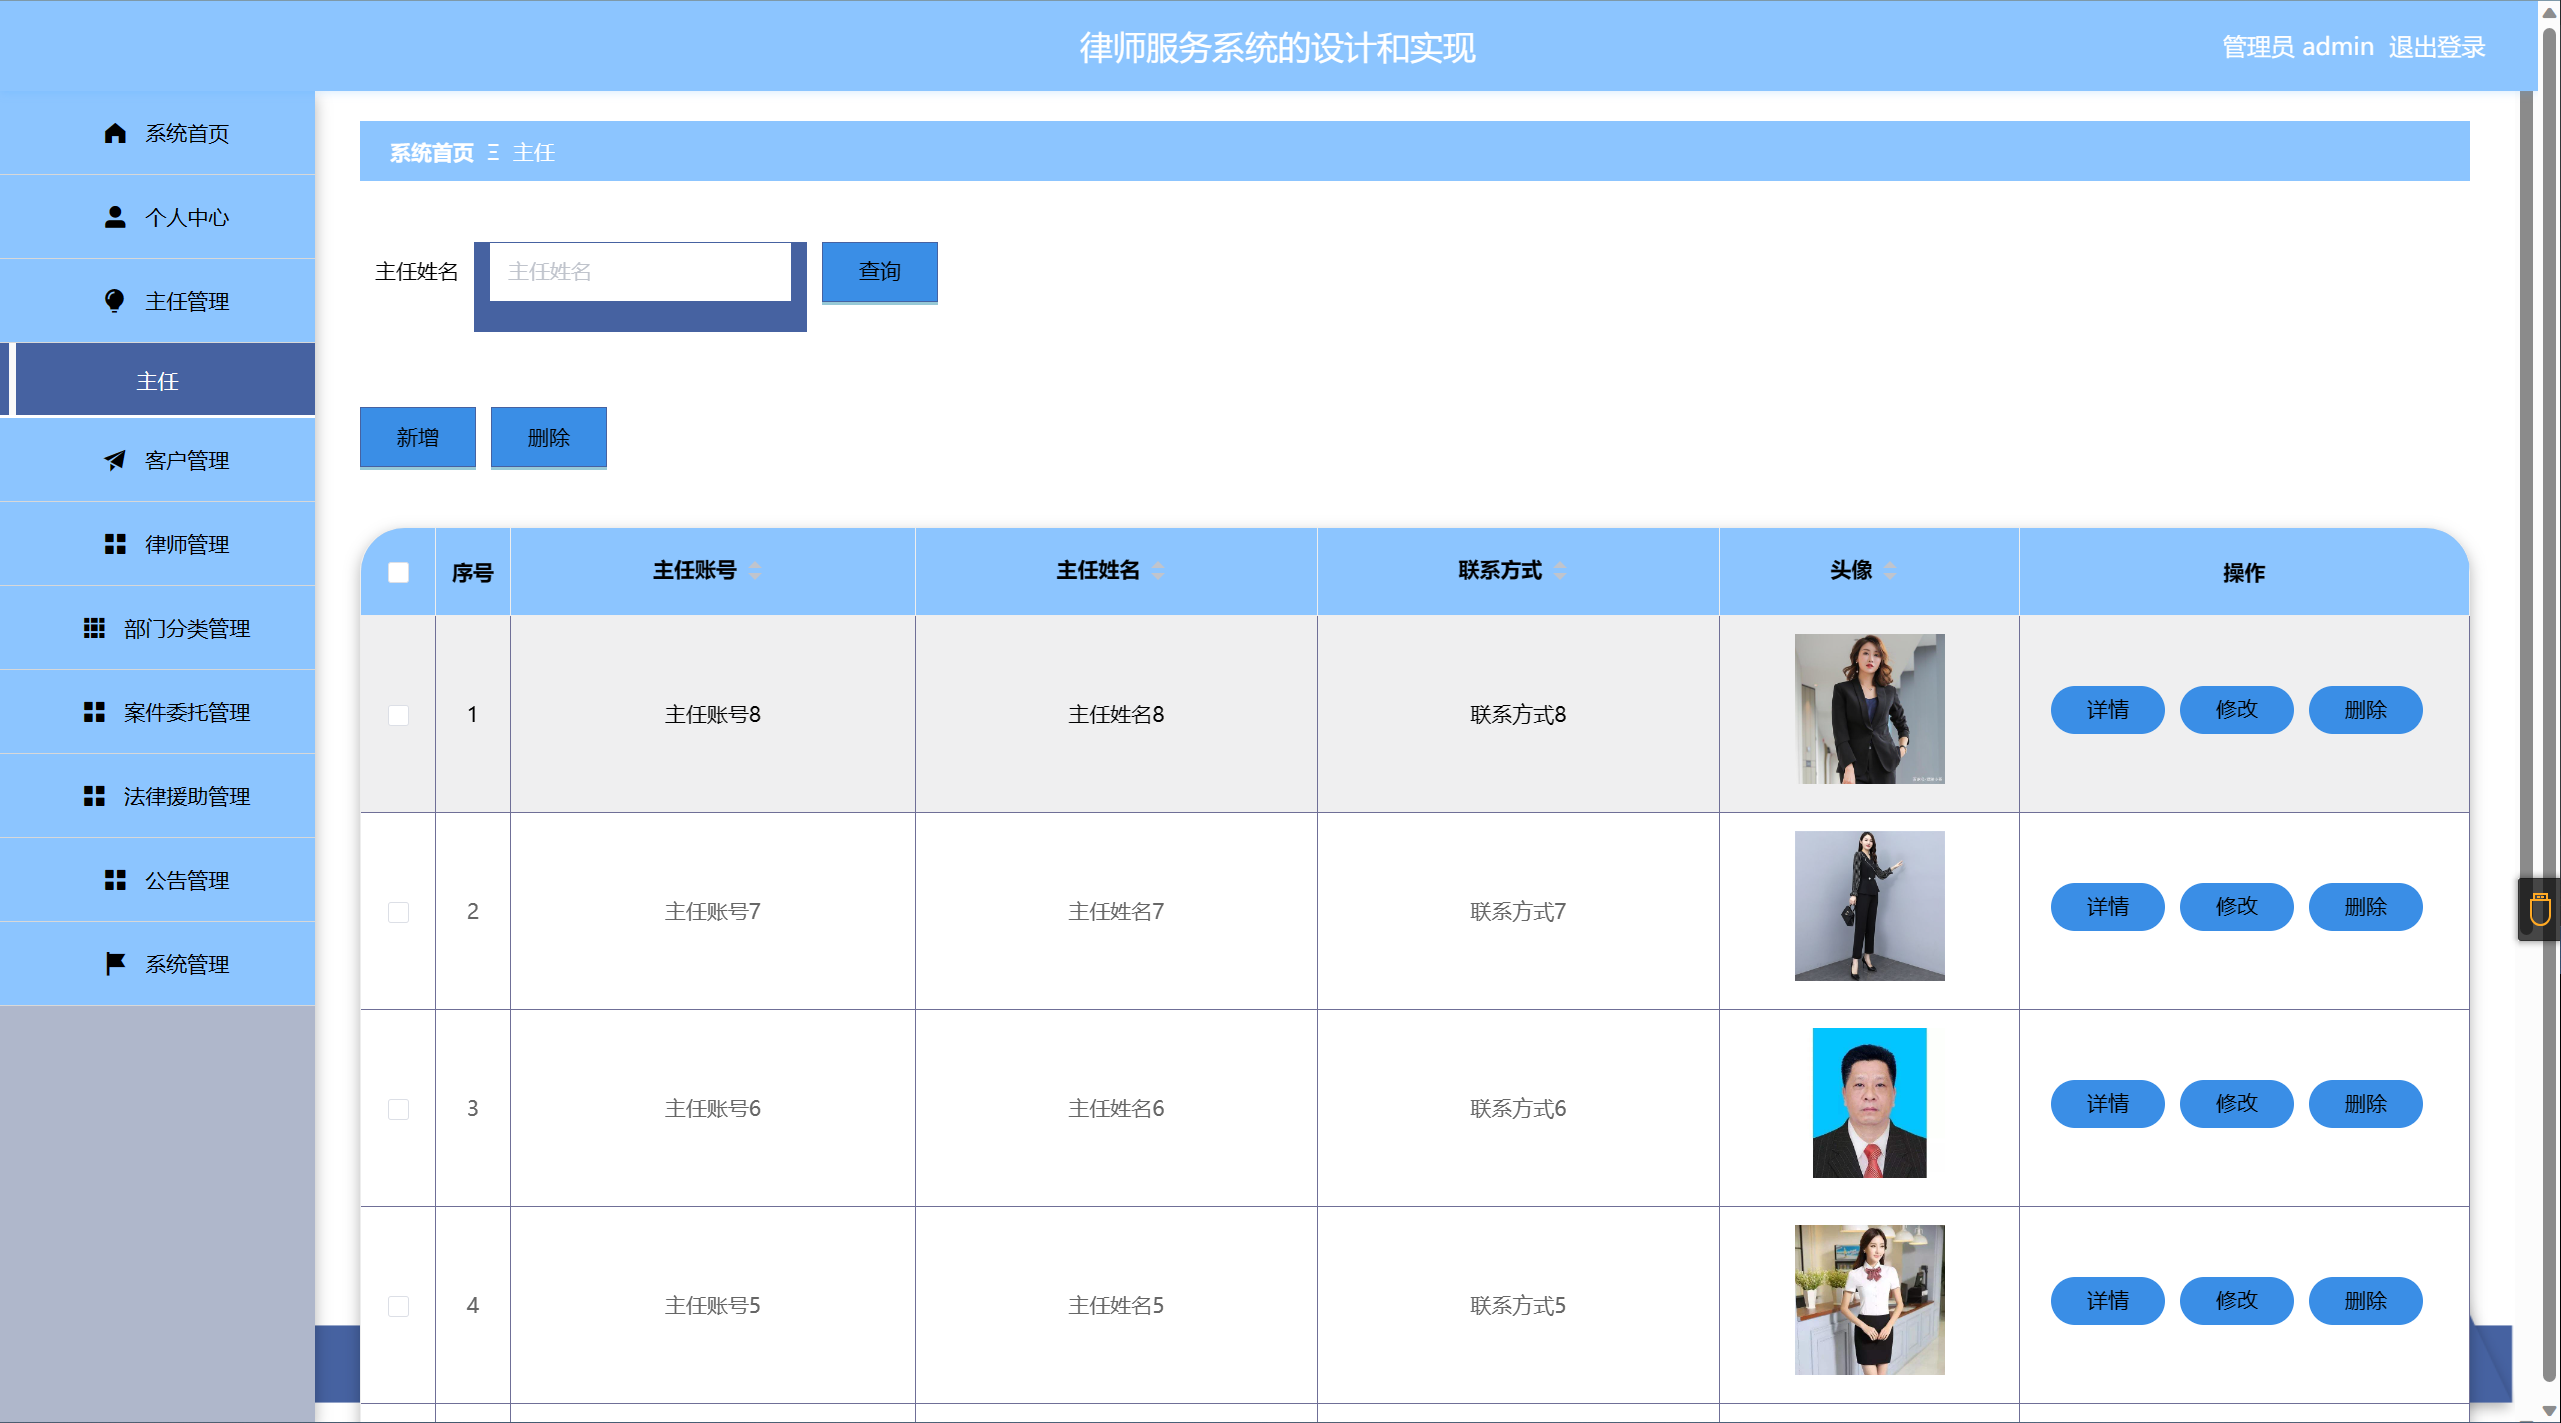Click the cell 主任姓名7
Screen dimensions: 2561x1423
pyautogui.click(x=1116, y=911)
